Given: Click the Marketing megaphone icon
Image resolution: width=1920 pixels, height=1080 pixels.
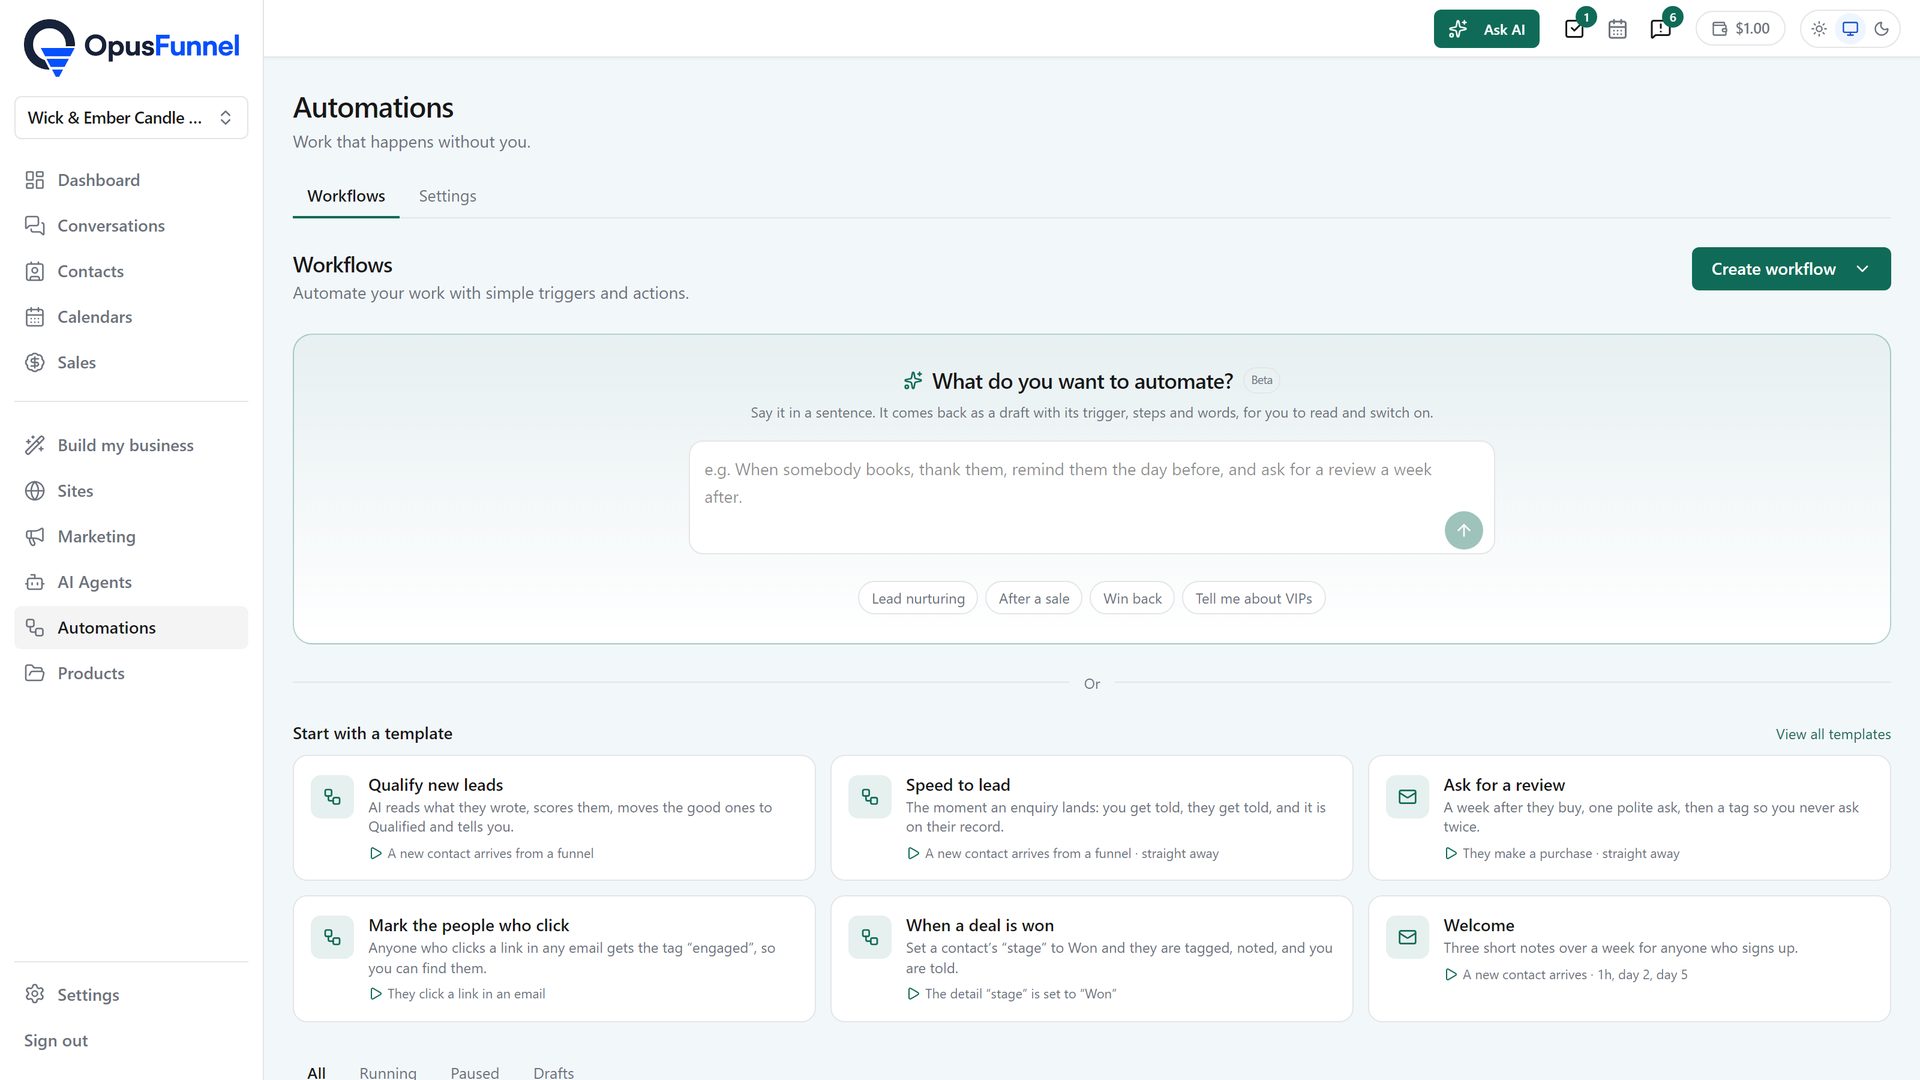Looking at the screenshot, I should click(35, 537).
